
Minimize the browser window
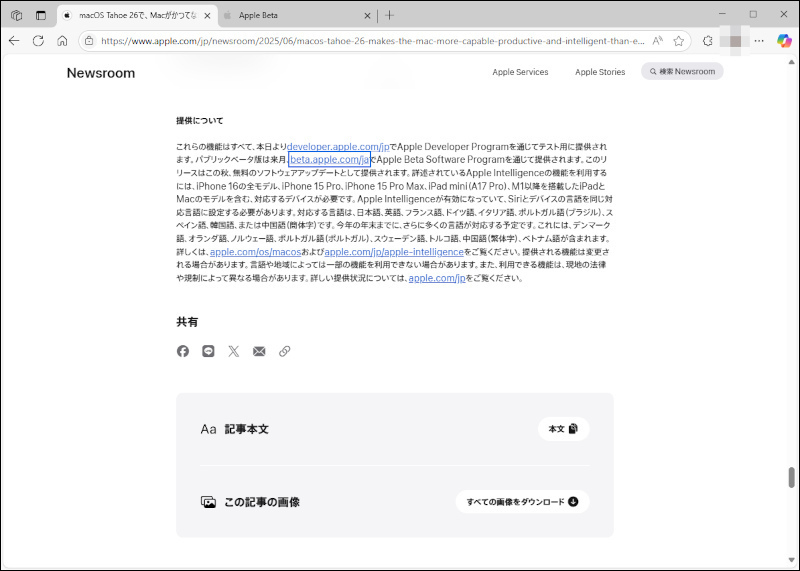tap(722, 14)
